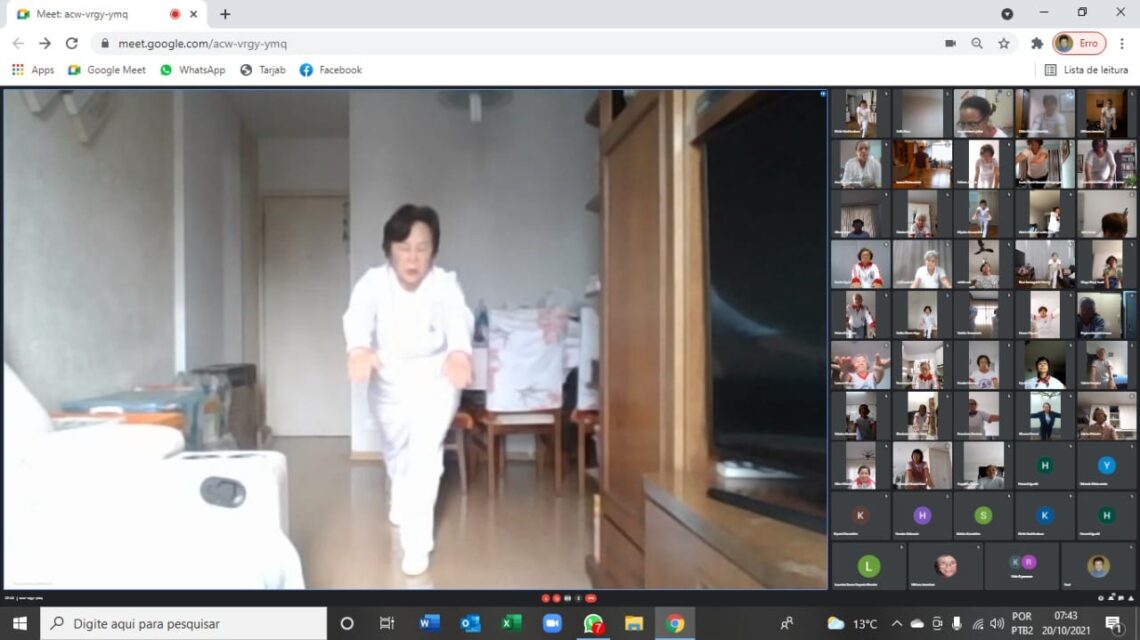The image size is (1140, 640).
Task: Select the Meet: acw-vrgy-ymq tab
Action: coord(90,14)
